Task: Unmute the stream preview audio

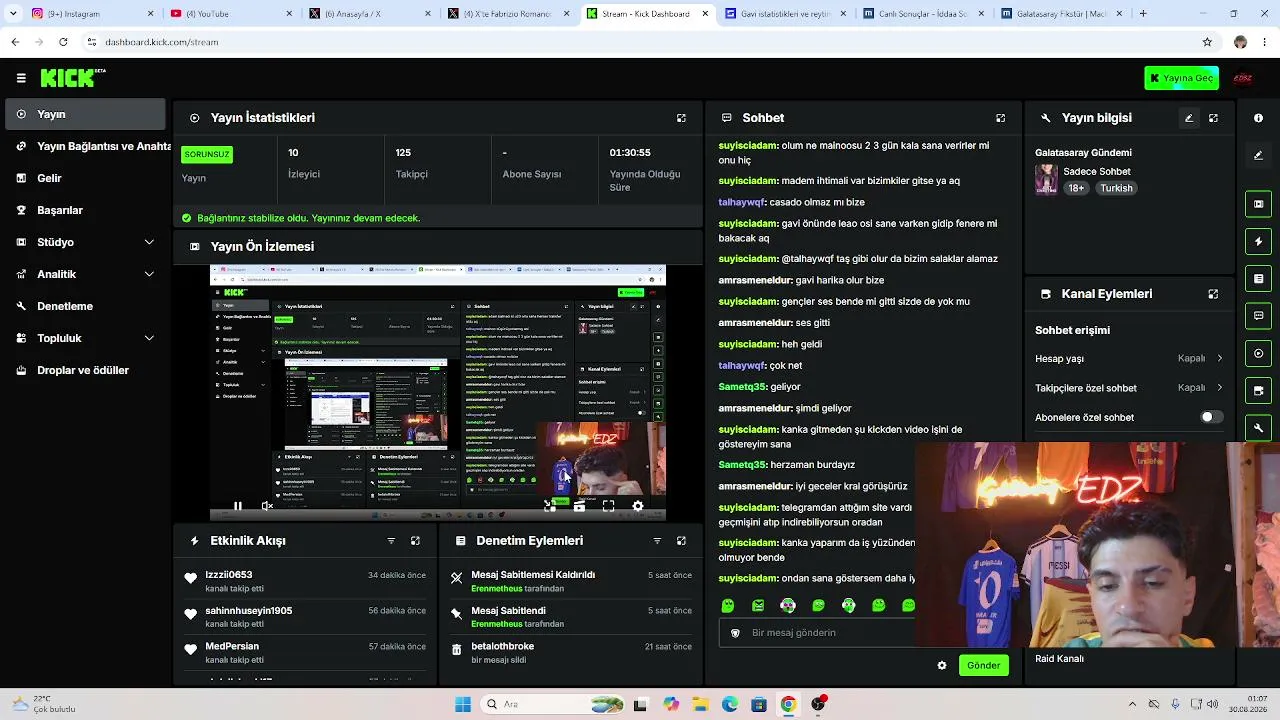Action: coord(267,506)
